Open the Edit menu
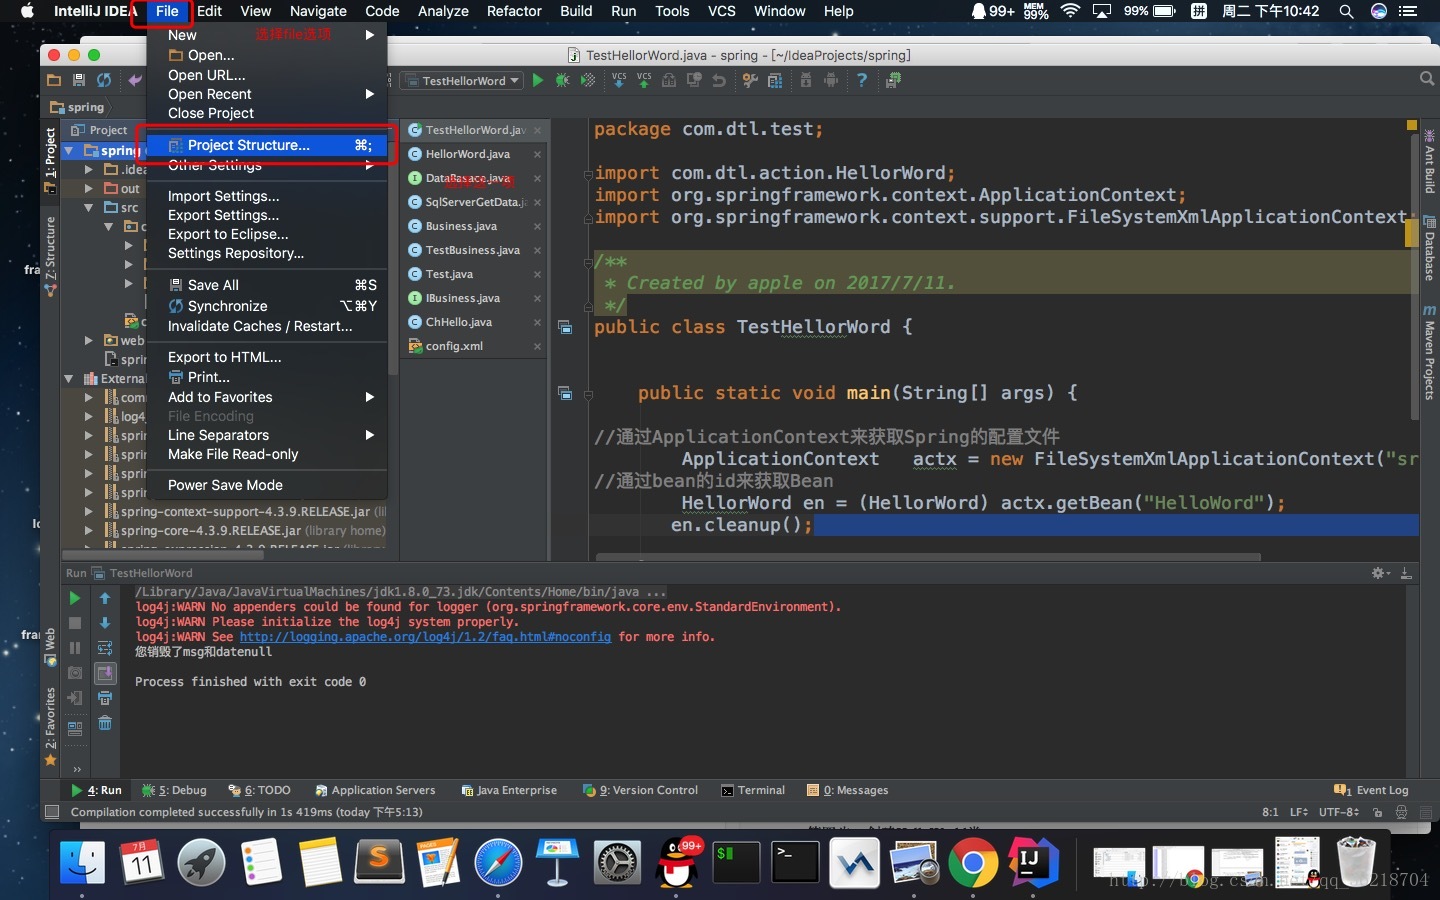The width and height of the screenshot is (1440, 900). [209, 11]
